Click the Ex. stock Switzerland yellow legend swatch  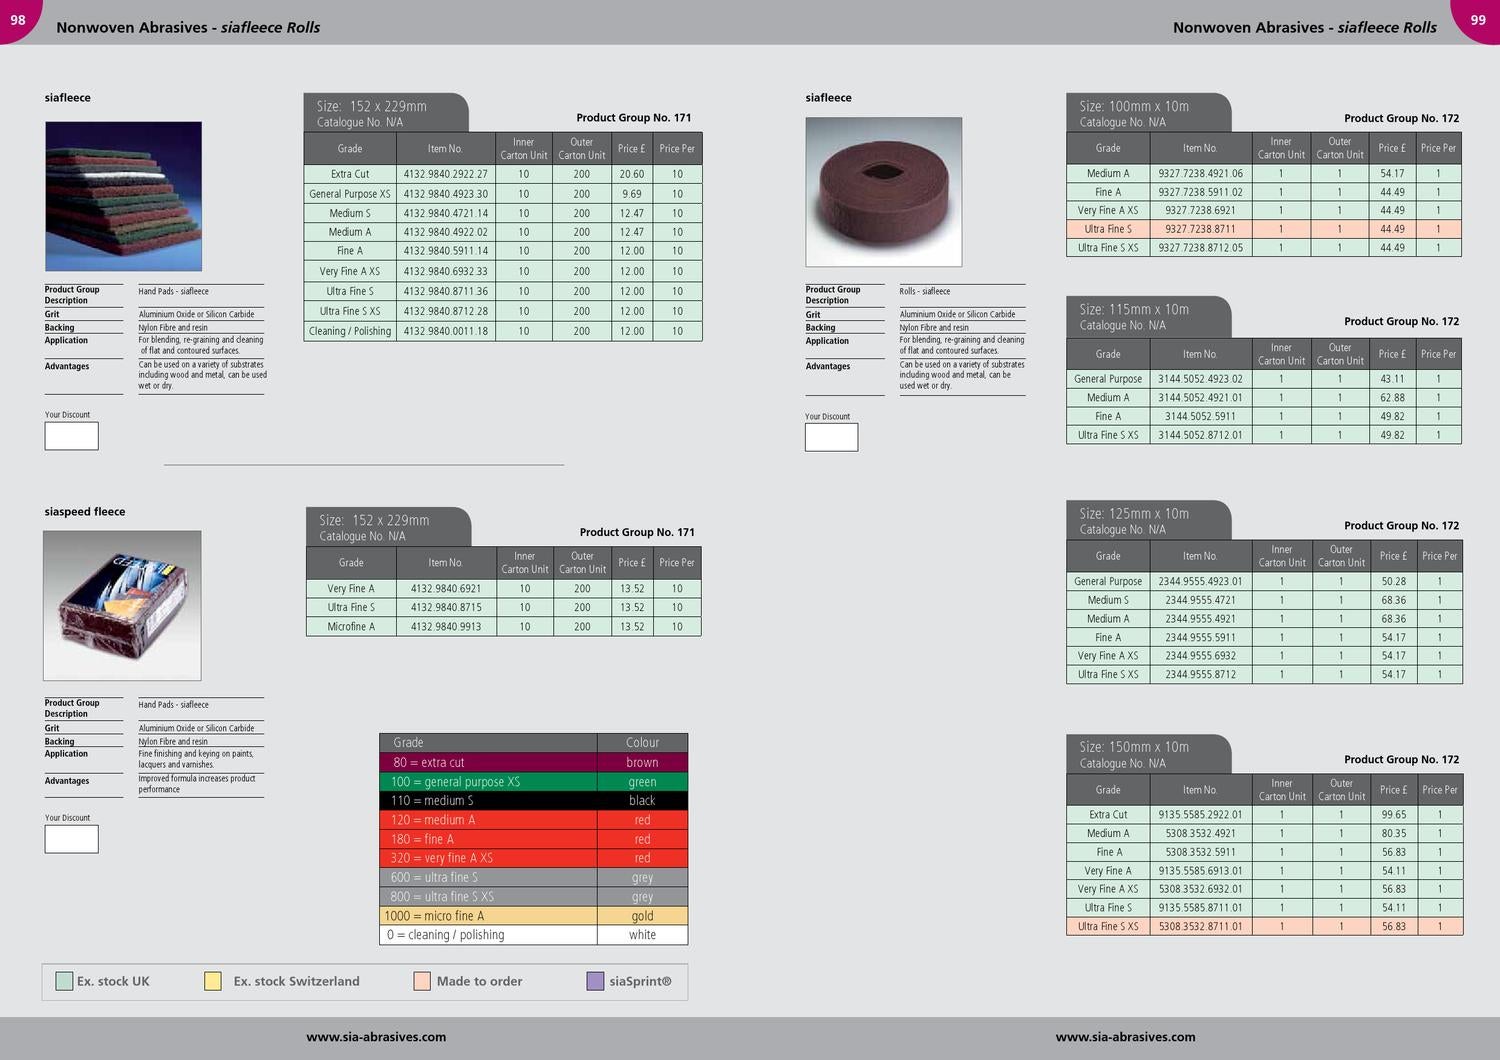coord(212,981)
